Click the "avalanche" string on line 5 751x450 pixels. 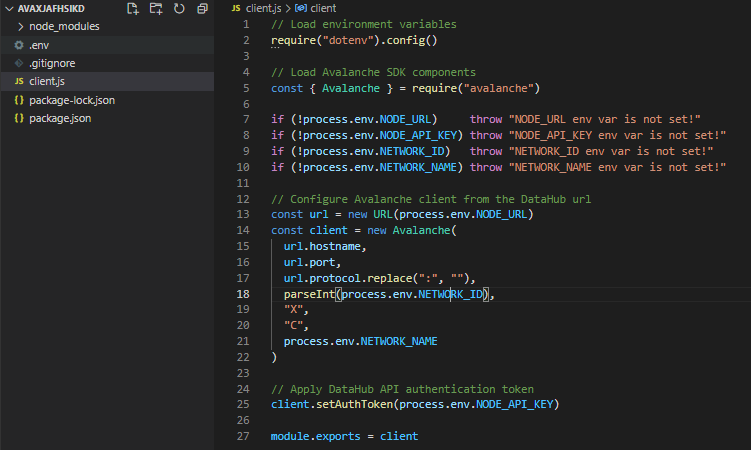click(x=499, y=88)
